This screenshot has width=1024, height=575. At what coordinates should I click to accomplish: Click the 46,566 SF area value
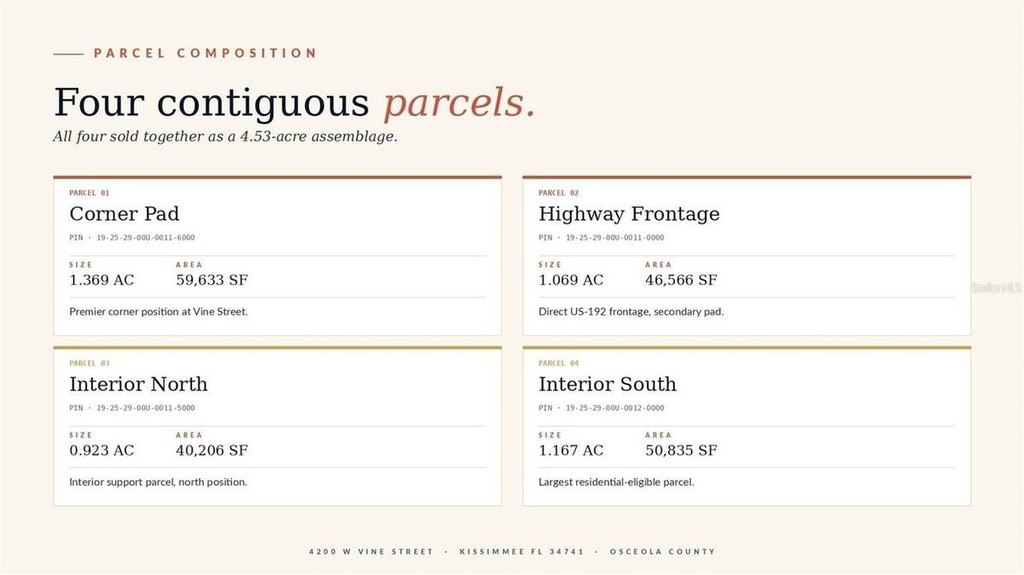point(681,280)
